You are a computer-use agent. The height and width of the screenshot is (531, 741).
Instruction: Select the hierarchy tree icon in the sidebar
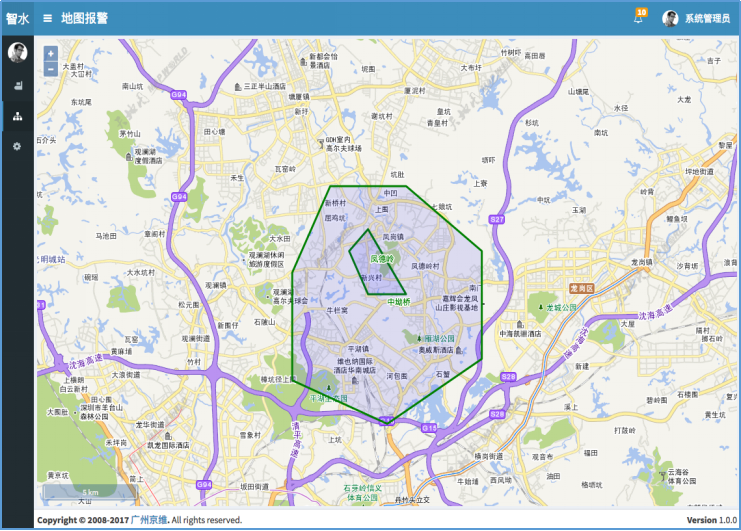pyautogui.click(x=17, y=116)
